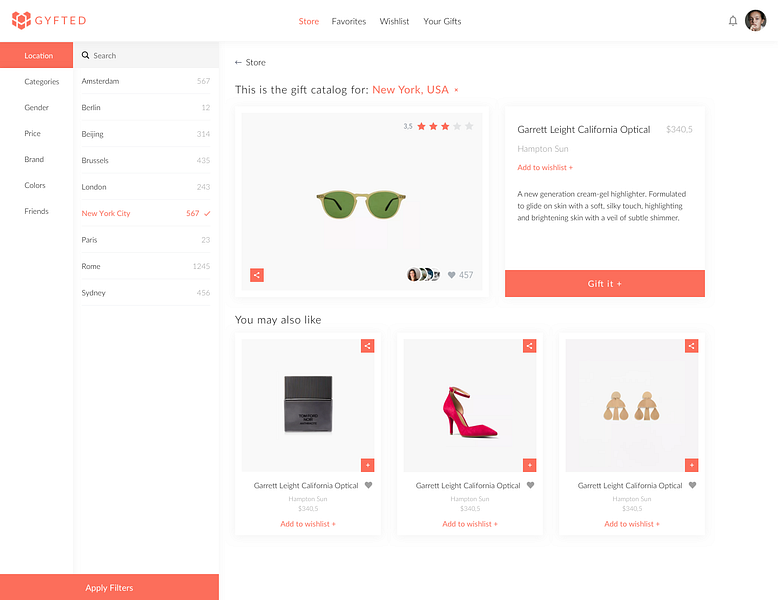Choose Beijing in the location list
Image resolution: width=778 pixels, height=600 pixels.
pos(146,134)
